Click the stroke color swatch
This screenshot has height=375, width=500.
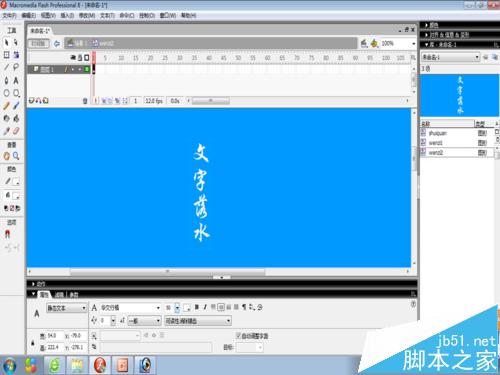click(16, 182)
